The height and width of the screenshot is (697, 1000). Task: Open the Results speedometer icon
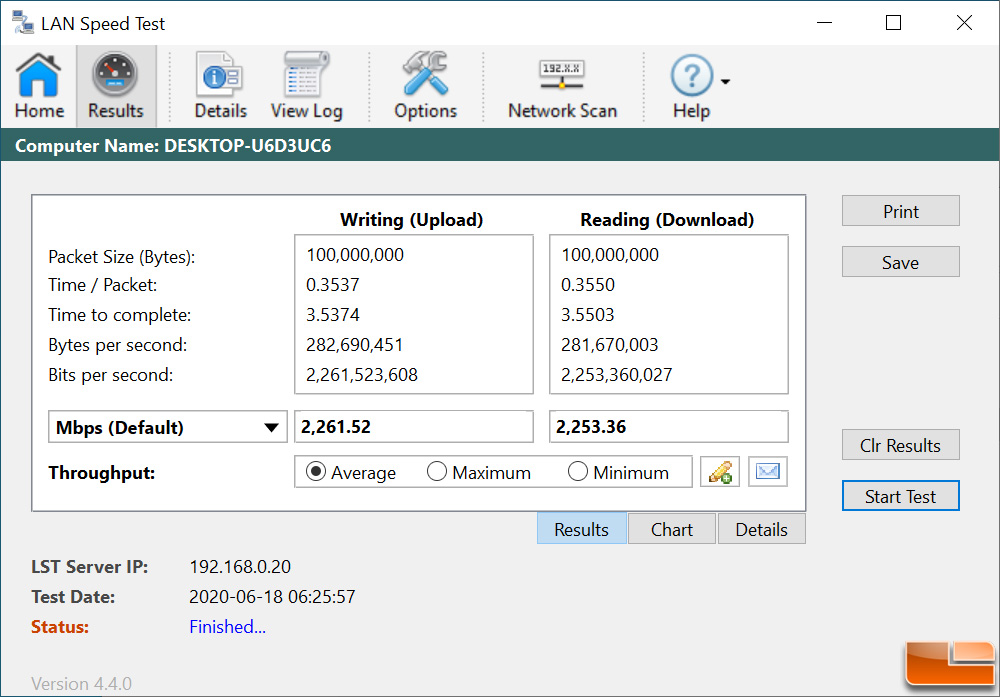(x=115, y=85)
